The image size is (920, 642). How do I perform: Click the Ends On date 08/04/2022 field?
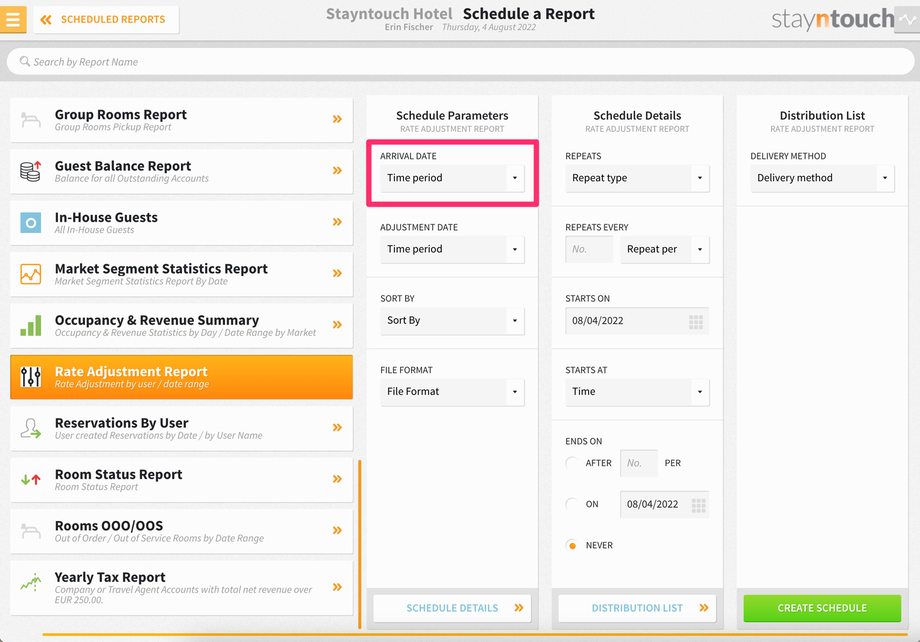point(665,505)
